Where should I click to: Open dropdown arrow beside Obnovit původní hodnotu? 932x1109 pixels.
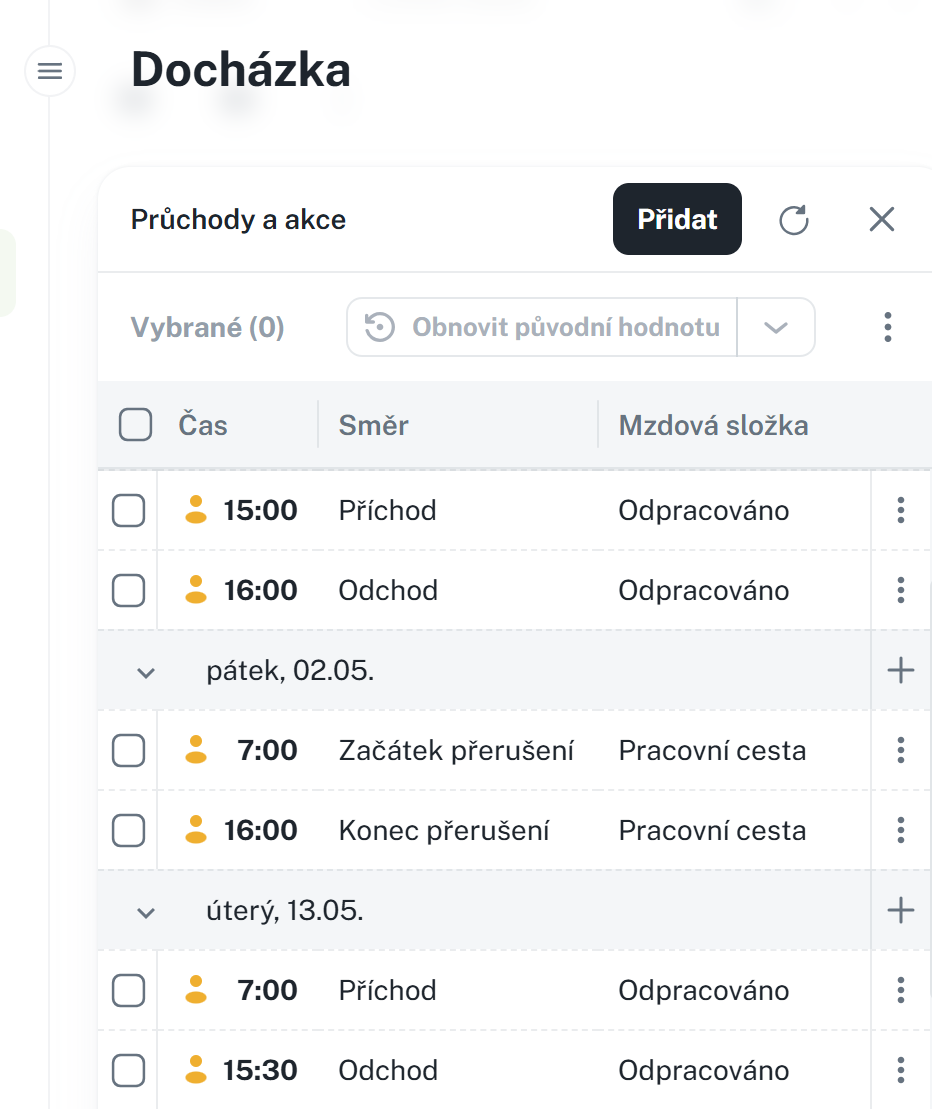(x=776, y=327)
